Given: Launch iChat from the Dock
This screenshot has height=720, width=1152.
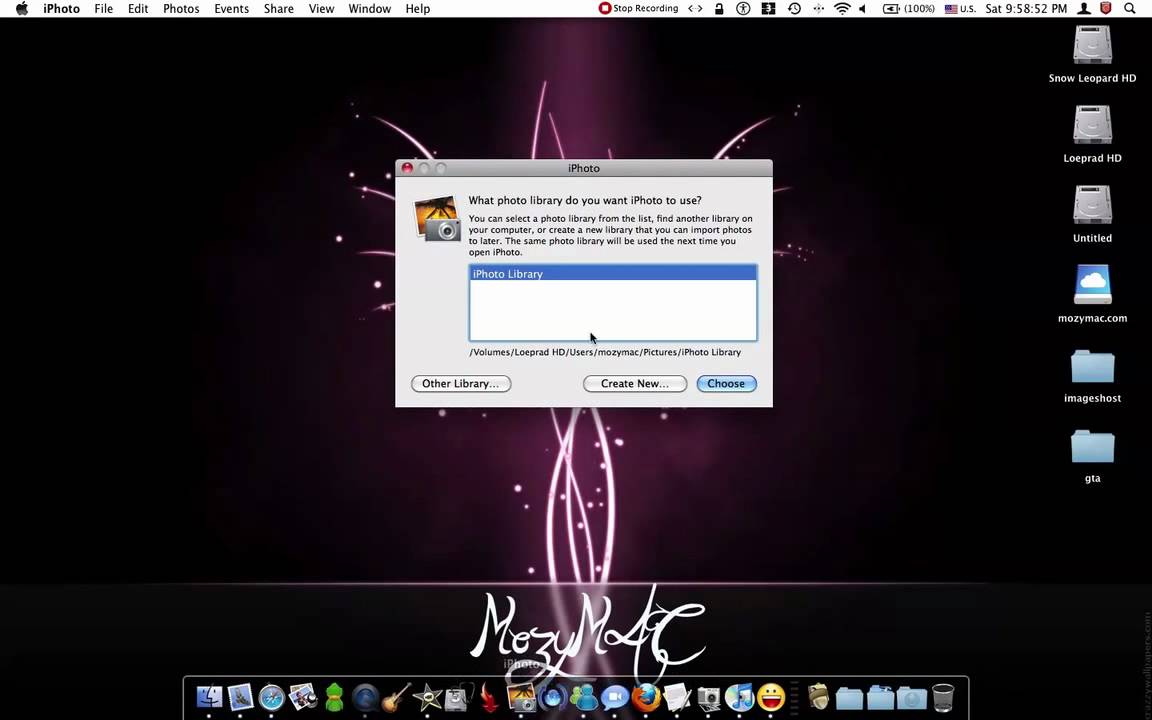Looking at the screenshot, I should 615,696.
